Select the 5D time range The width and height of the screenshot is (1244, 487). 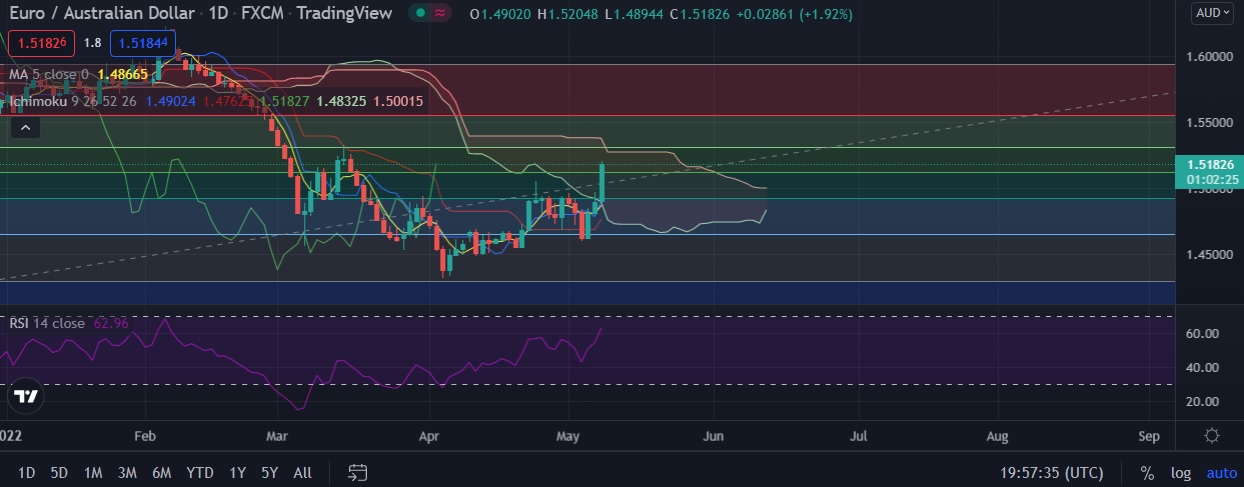[x=59, y=473]
